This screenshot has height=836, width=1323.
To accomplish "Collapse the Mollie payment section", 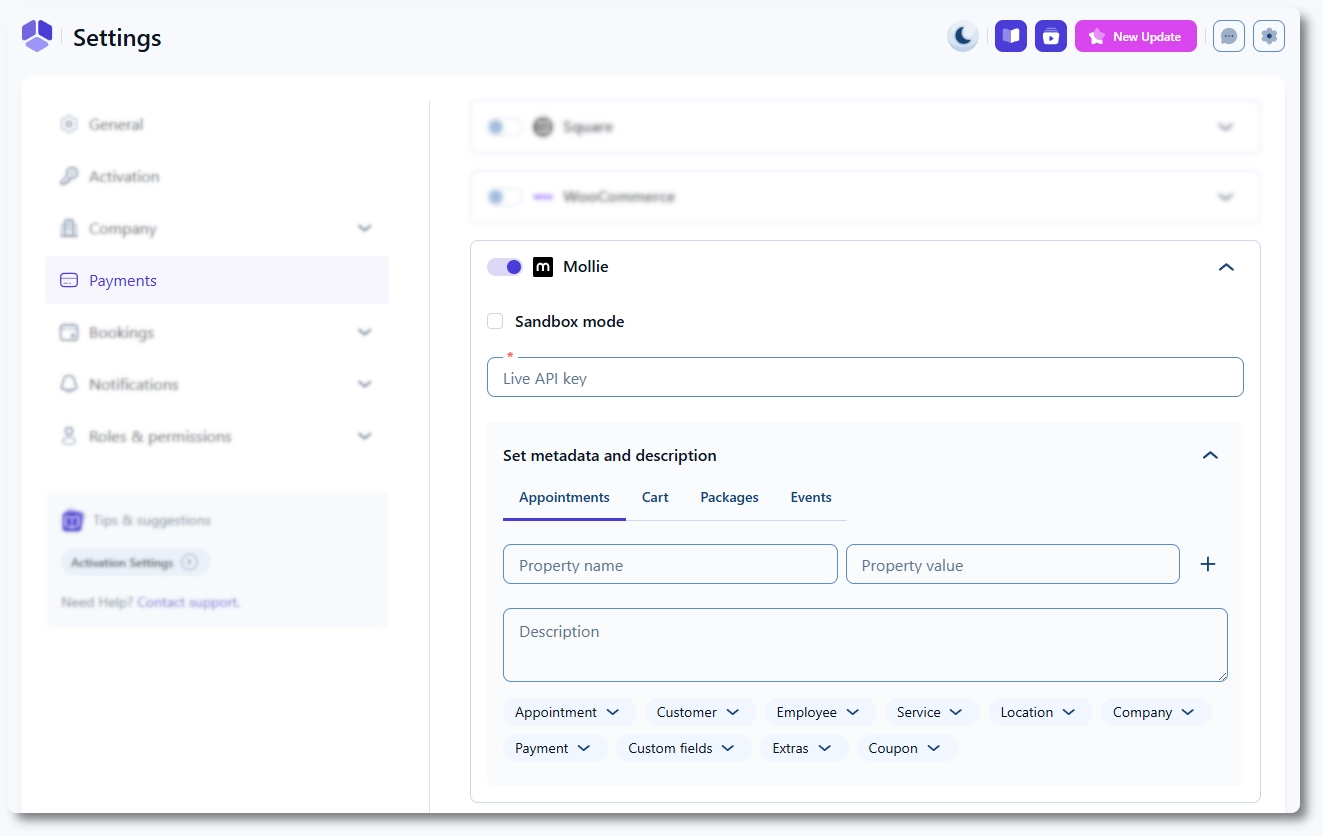I will (1226, 267).
